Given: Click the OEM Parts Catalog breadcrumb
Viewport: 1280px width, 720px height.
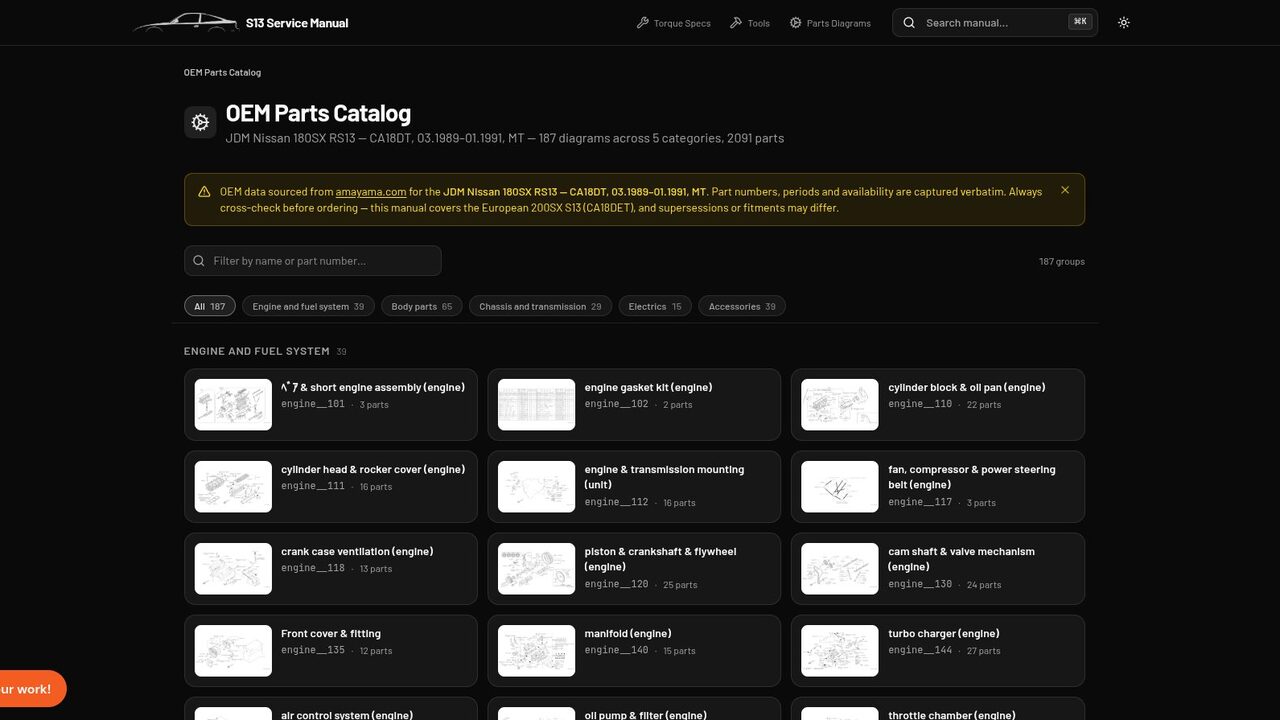Looking at the screenshot, I should coord(222,73).
